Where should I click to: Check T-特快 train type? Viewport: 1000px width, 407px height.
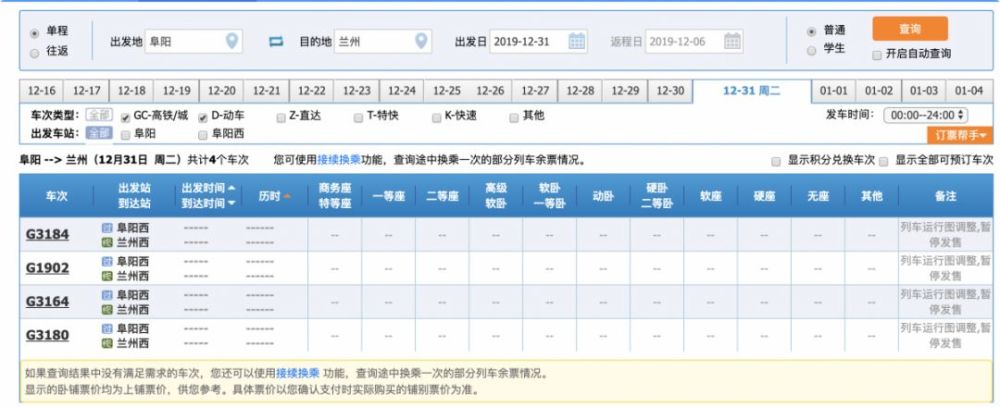coord(359,117)
